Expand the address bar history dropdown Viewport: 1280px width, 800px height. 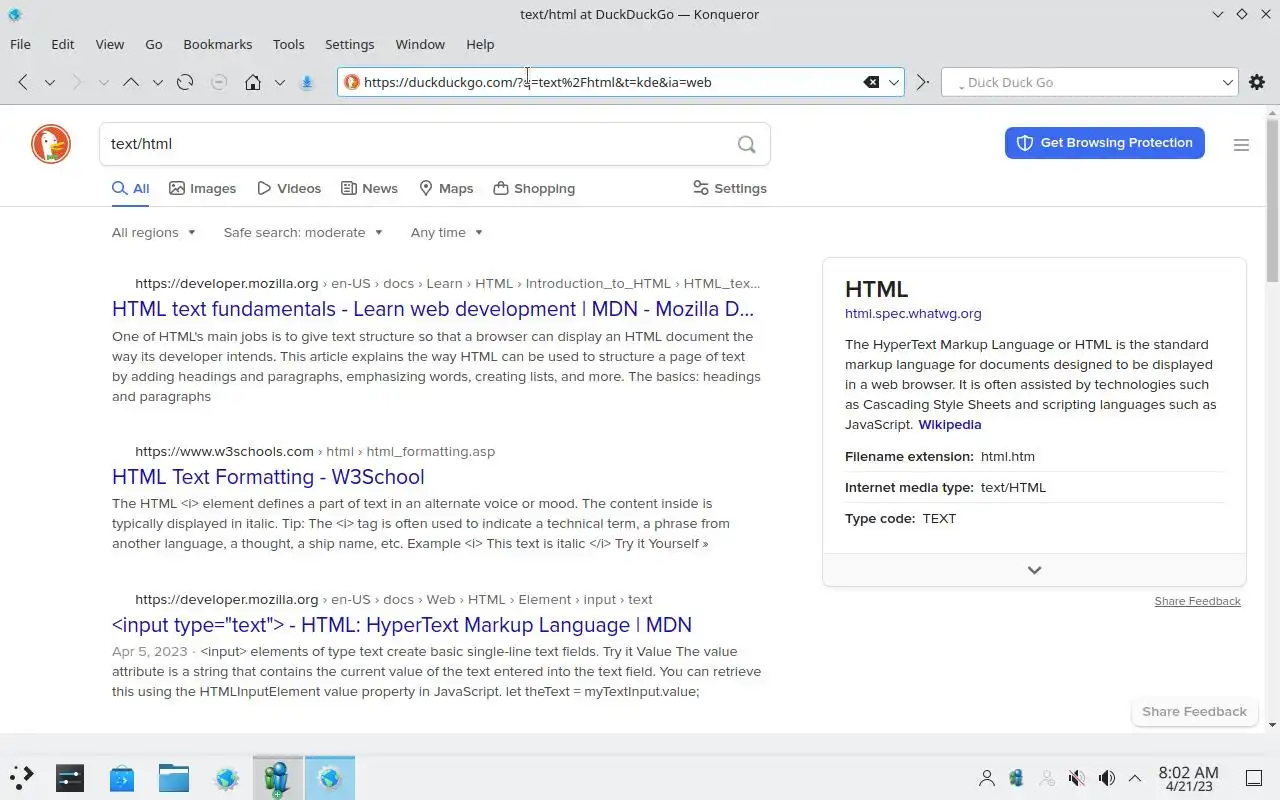(894, 82)
